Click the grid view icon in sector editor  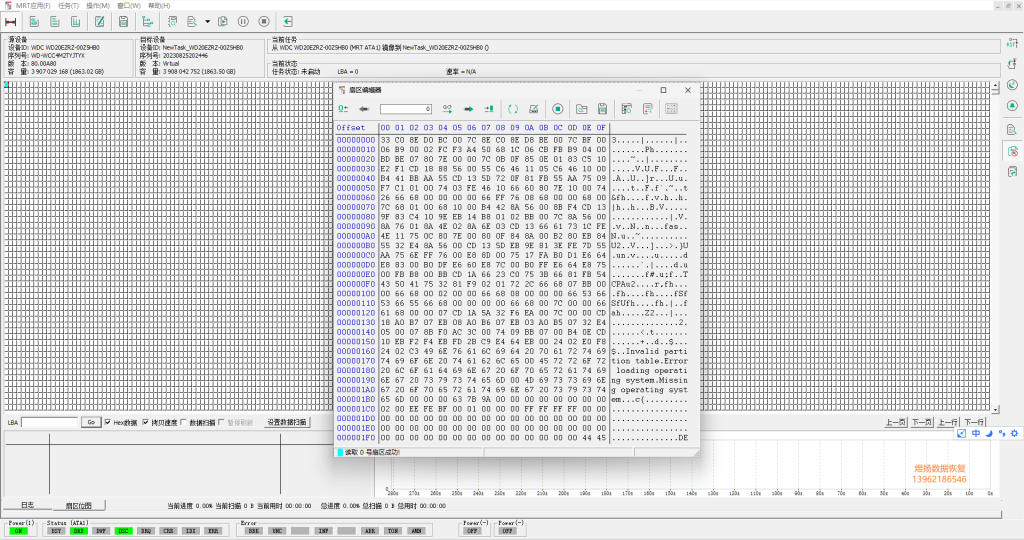671,109
